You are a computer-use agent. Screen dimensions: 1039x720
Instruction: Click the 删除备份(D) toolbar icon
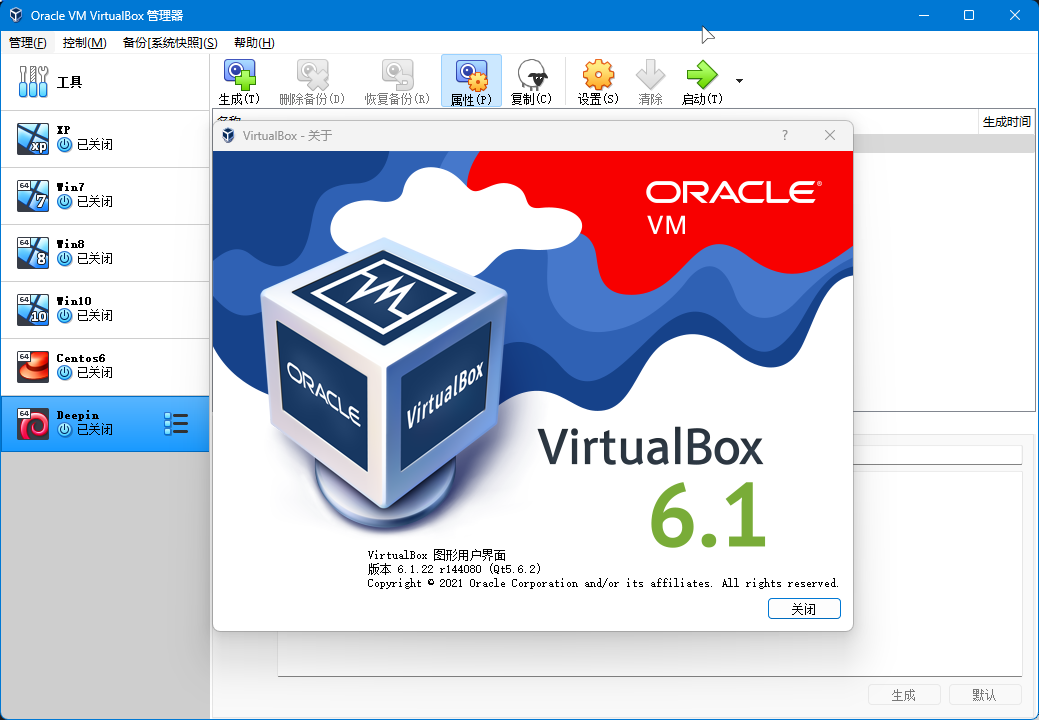tap(312, 74)
